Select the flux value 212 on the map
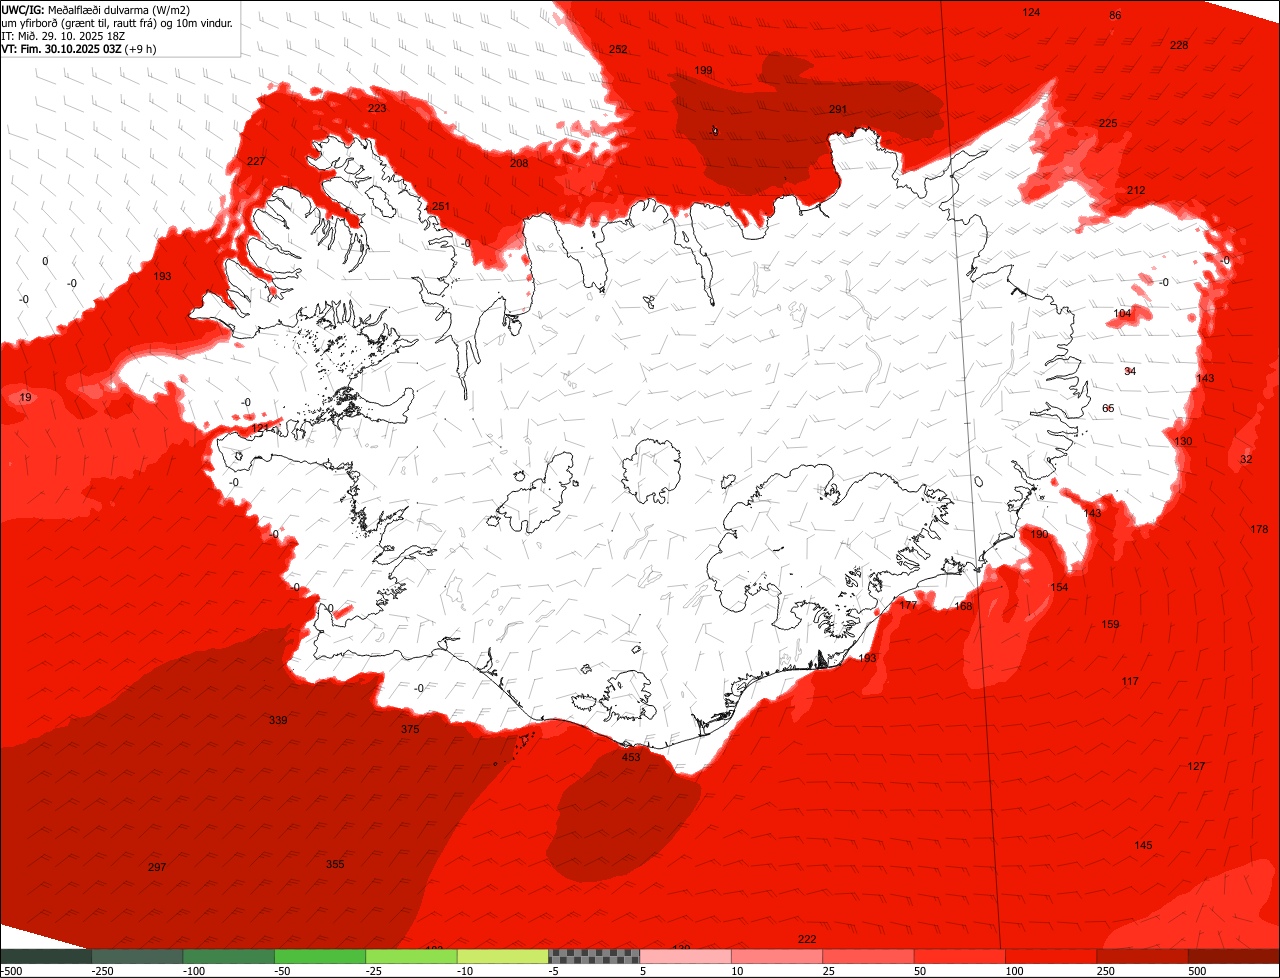1280x978 pixels. click(x=1136, y=191)
